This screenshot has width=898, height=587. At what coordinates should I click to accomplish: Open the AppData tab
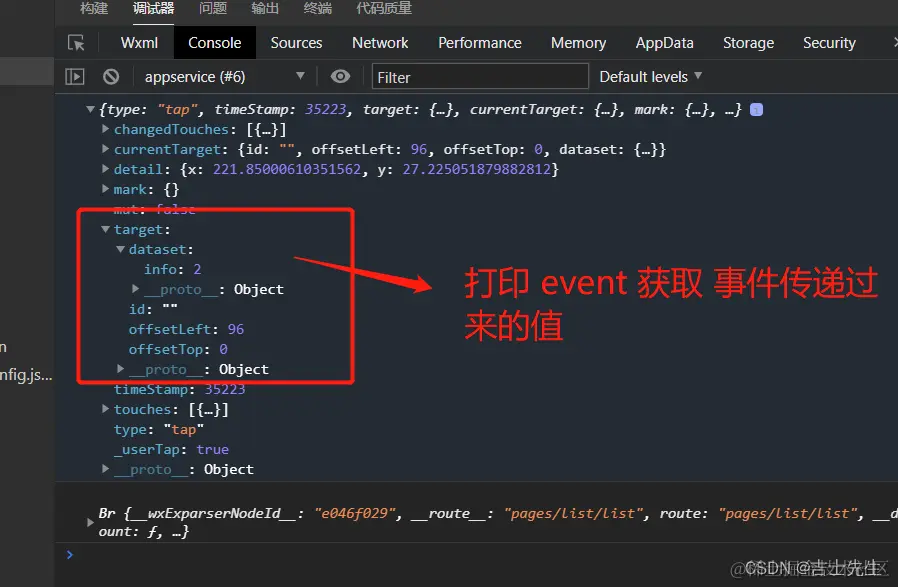pos(664,43)
